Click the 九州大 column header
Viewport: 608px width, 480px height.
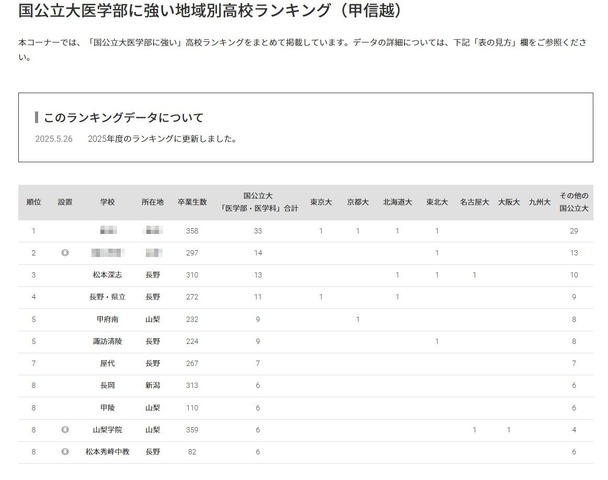[x=540, y=202]
